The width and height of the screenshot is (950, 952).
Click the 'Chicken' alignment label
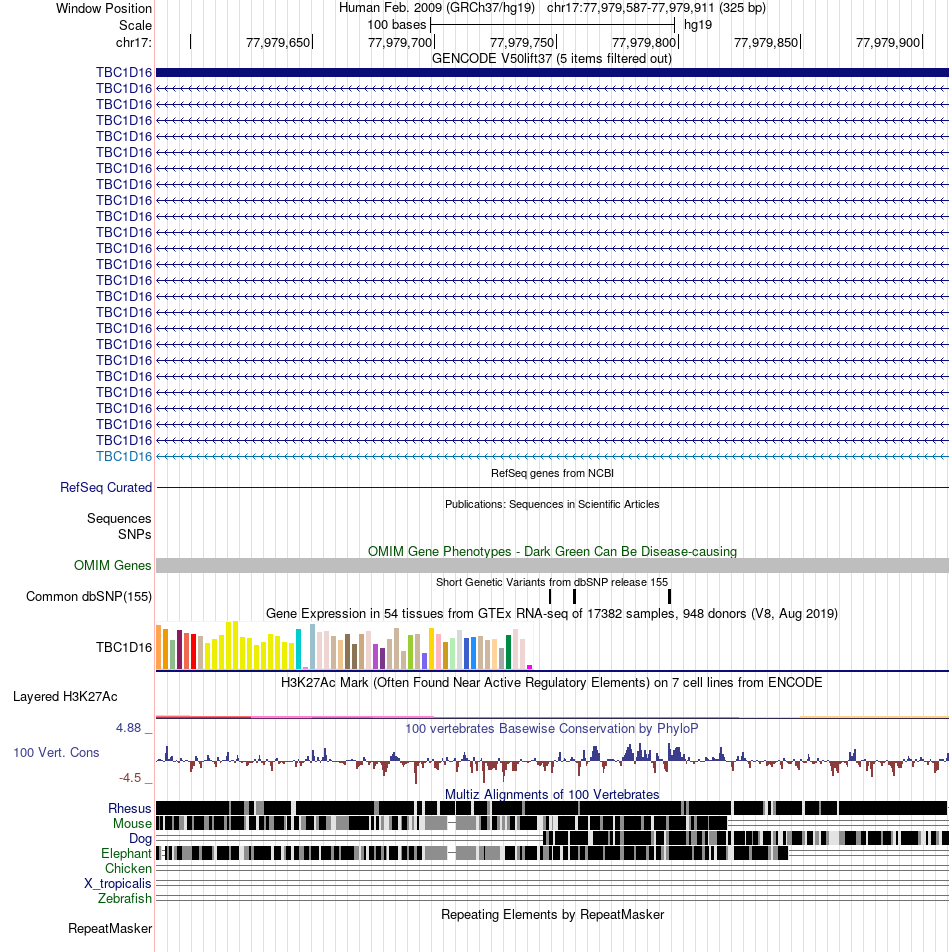tap(128, 868)
